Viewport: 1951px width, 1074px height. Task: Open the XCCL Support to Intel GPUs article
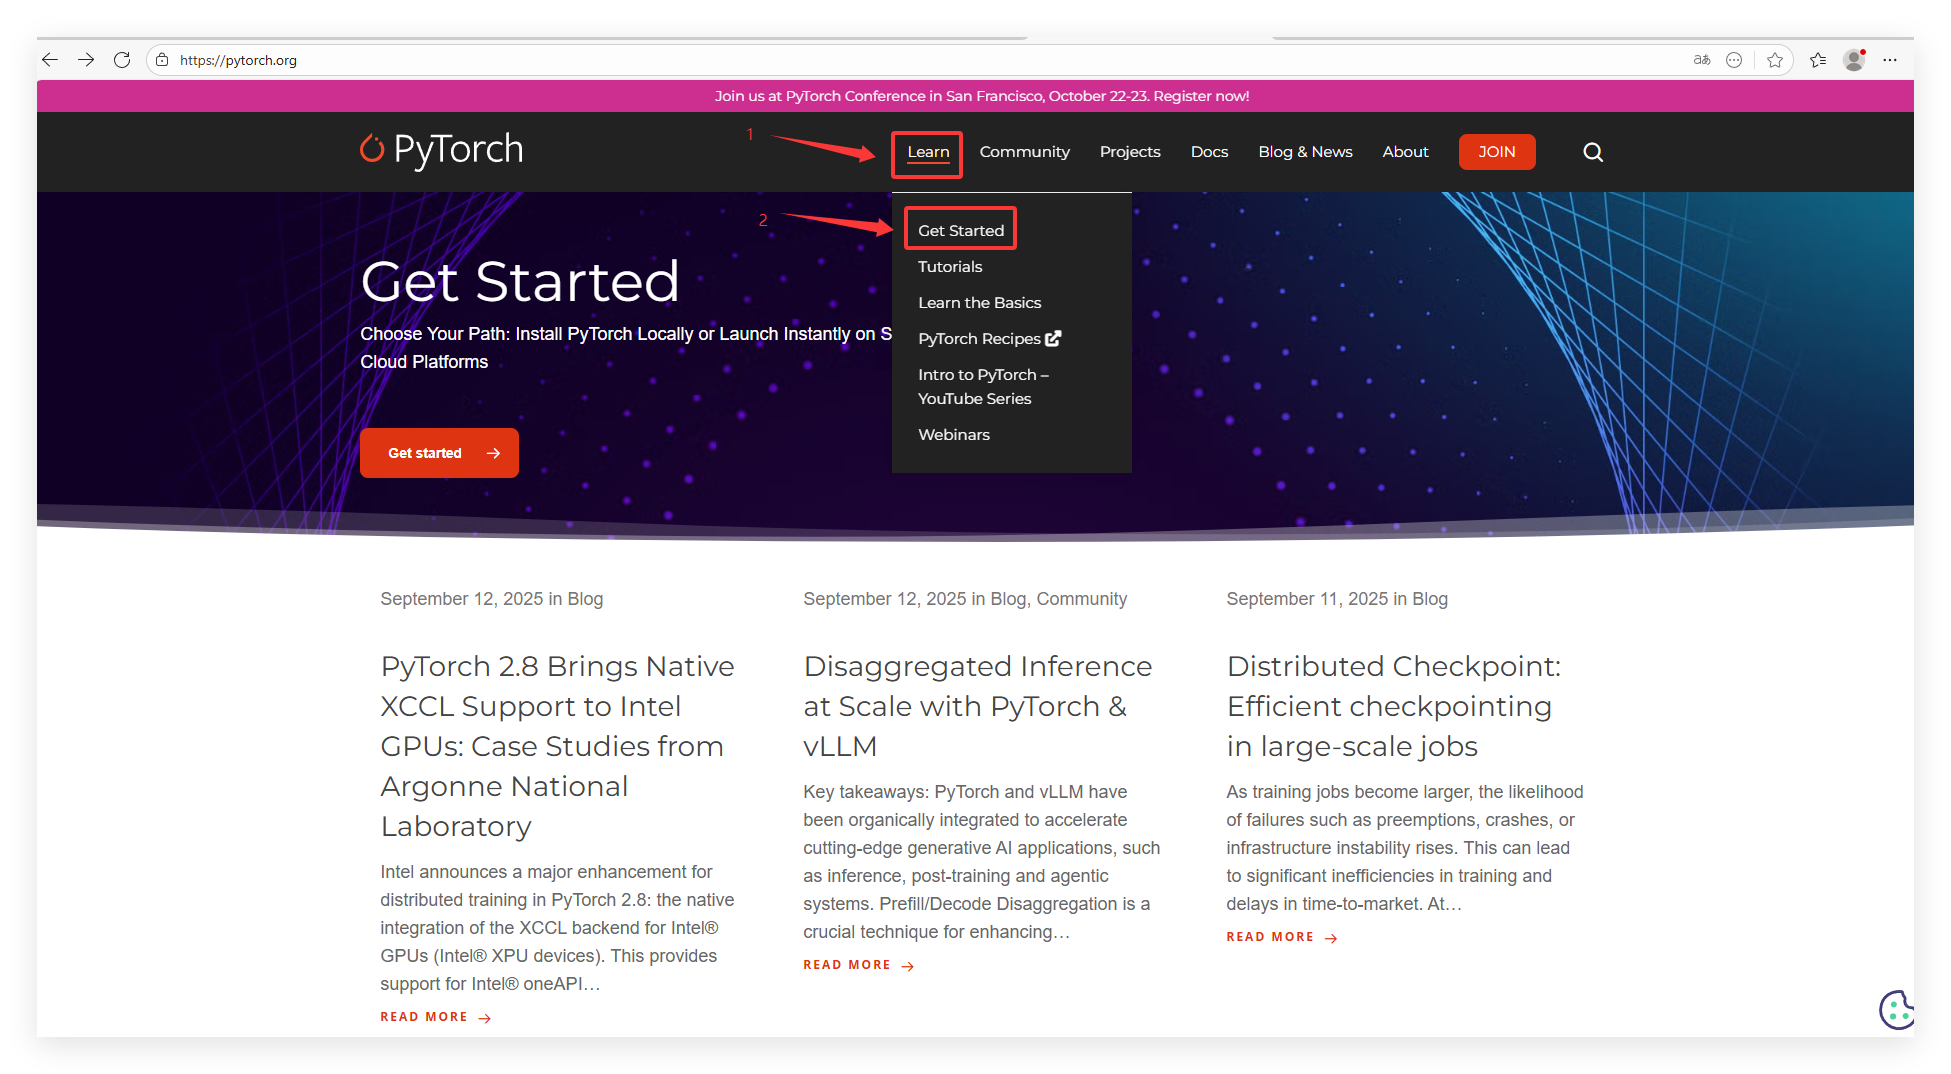click(557, 746)
